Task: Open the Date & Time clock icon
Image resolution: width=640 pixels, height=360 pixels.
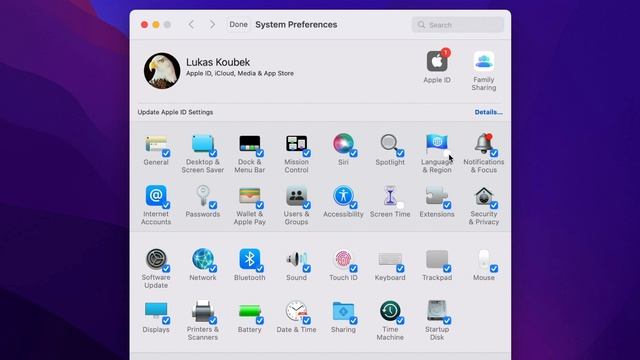Action: click(296, 311)
